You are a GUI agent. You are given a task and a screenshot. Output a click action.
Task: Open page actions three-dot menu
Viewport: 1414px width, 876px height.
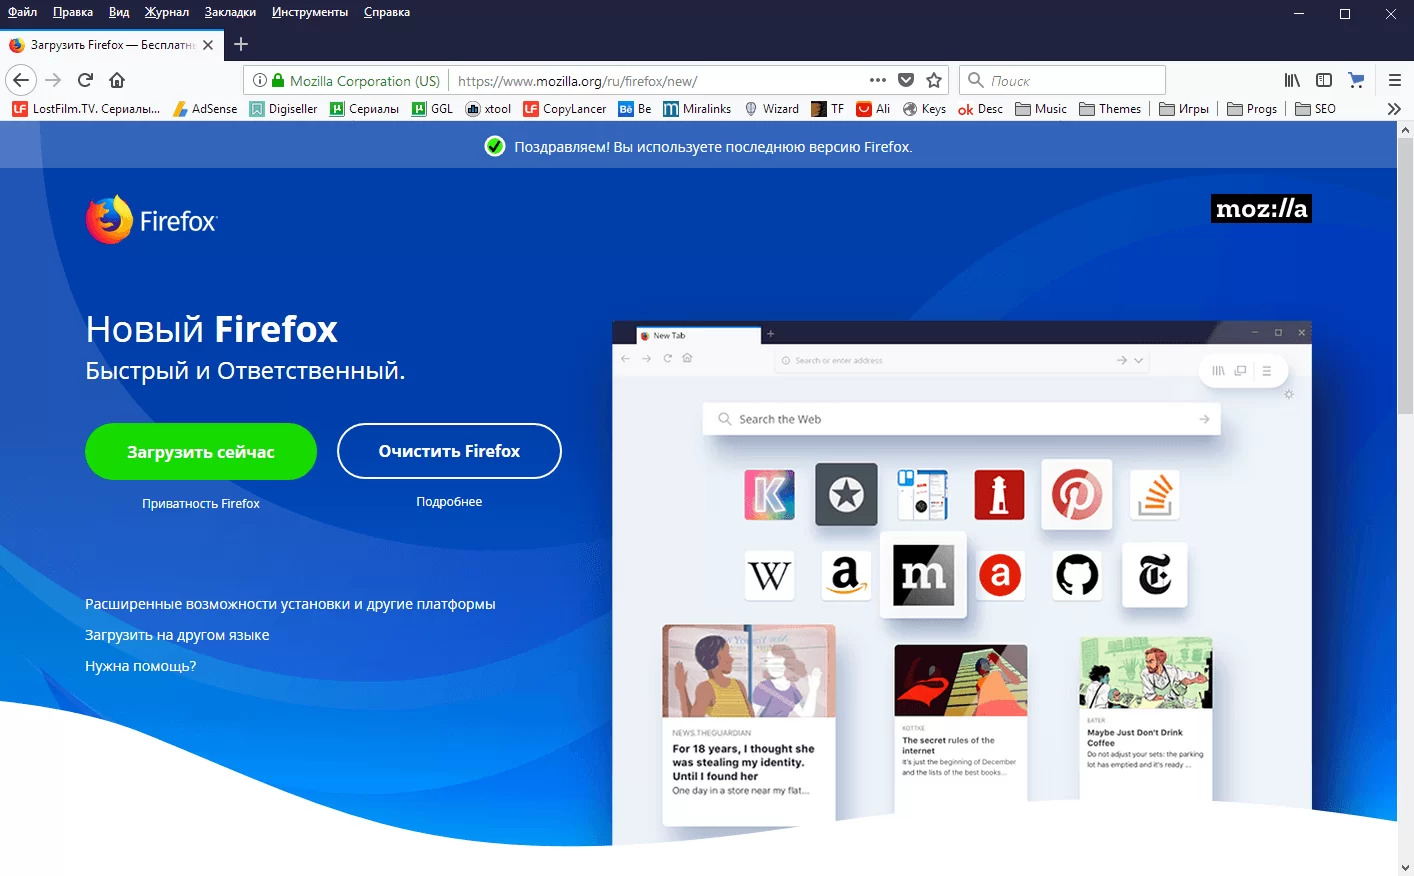[878, 80]
